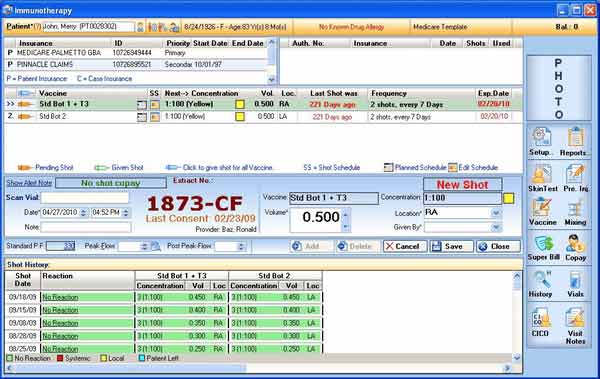Open the Show Alert Note link
Viewport: 600px width, 379px height.
coord(29,183)
